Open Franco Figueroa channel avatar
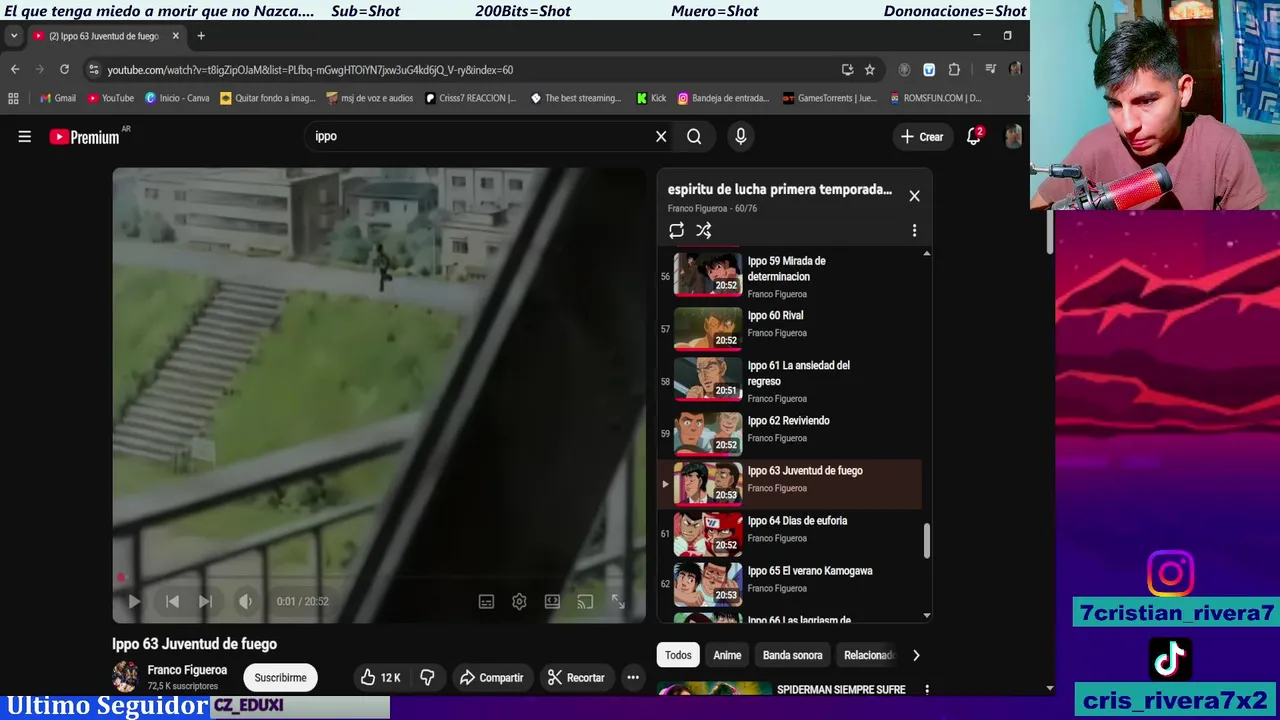The width and height of the screenshot is (1280, 720). 126,677
